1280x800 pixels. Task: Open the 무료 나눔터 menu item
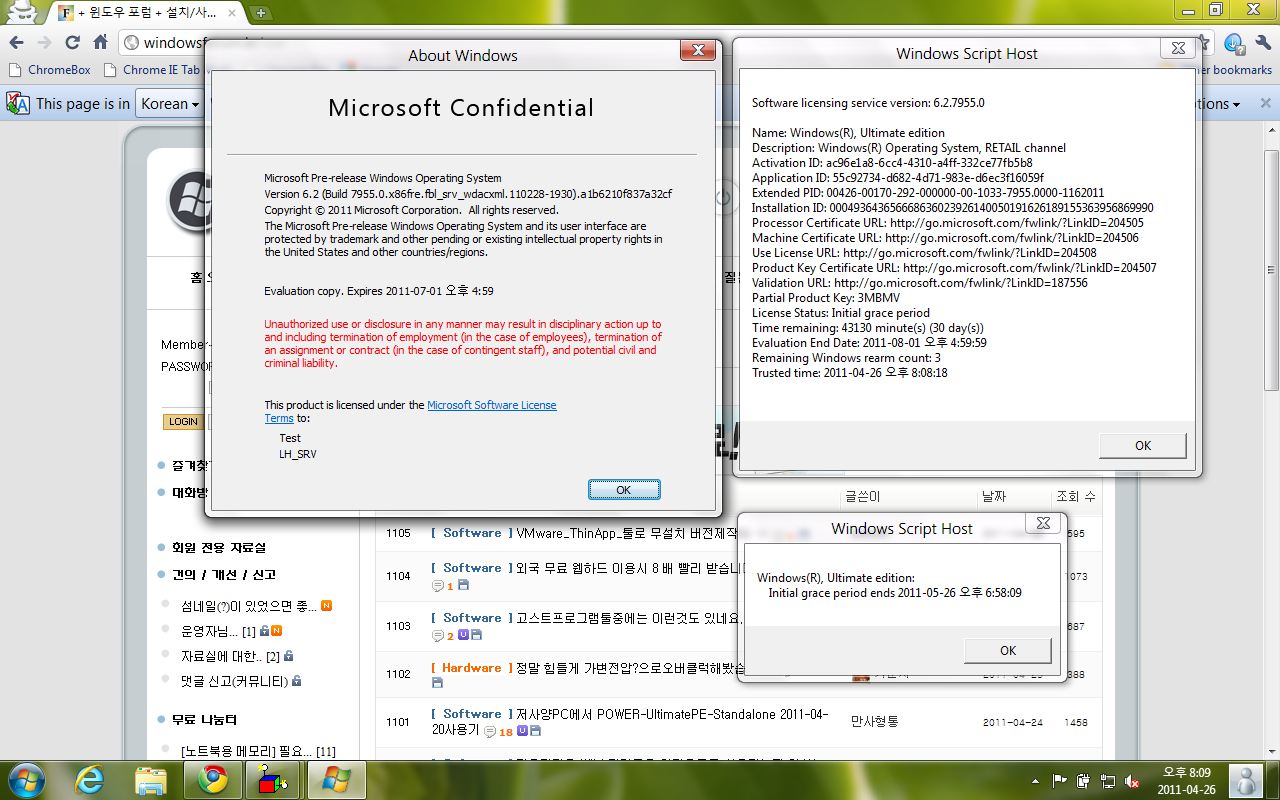(x=204, y=719)
